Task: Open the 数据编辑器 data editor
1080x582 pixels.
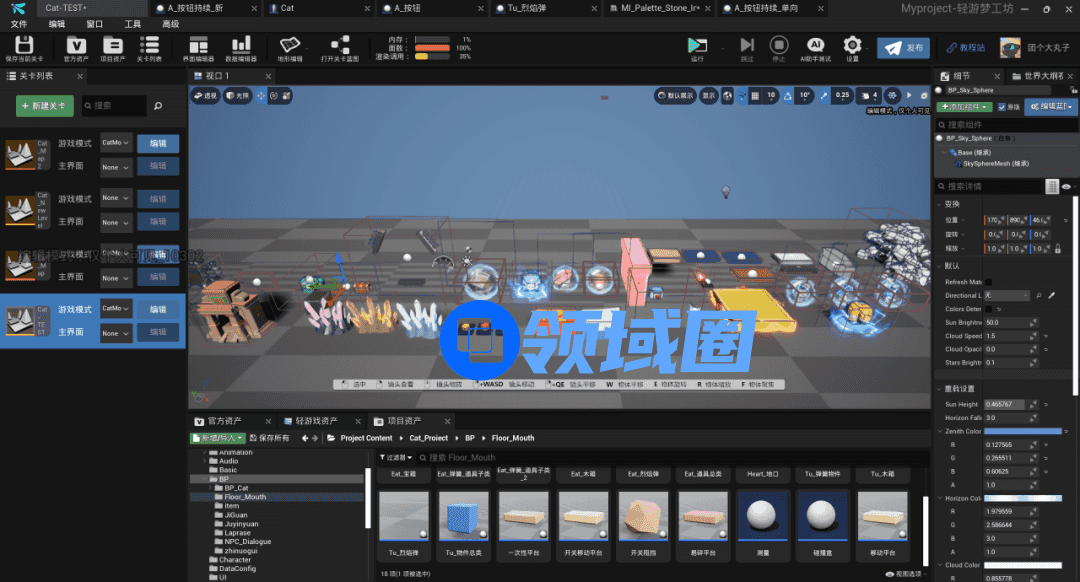Action: 240,46
